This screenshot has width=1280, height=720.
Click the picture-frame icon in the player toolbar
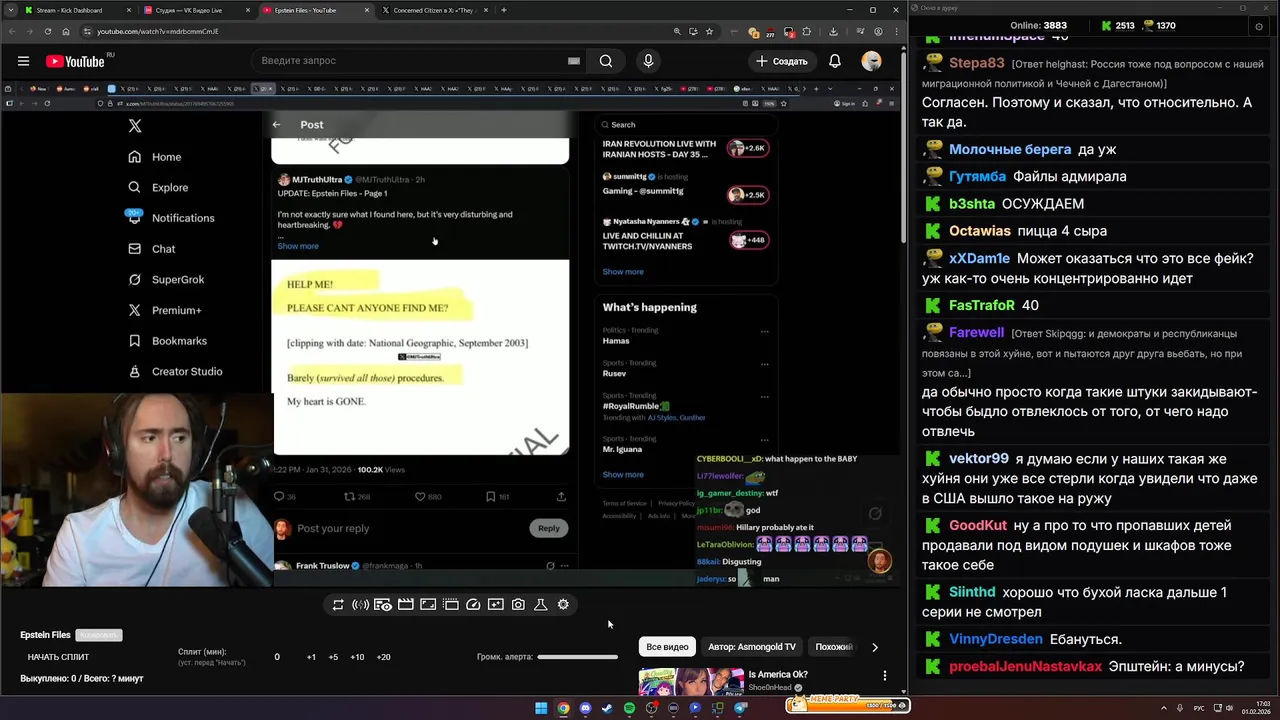(x=428, y=605)
